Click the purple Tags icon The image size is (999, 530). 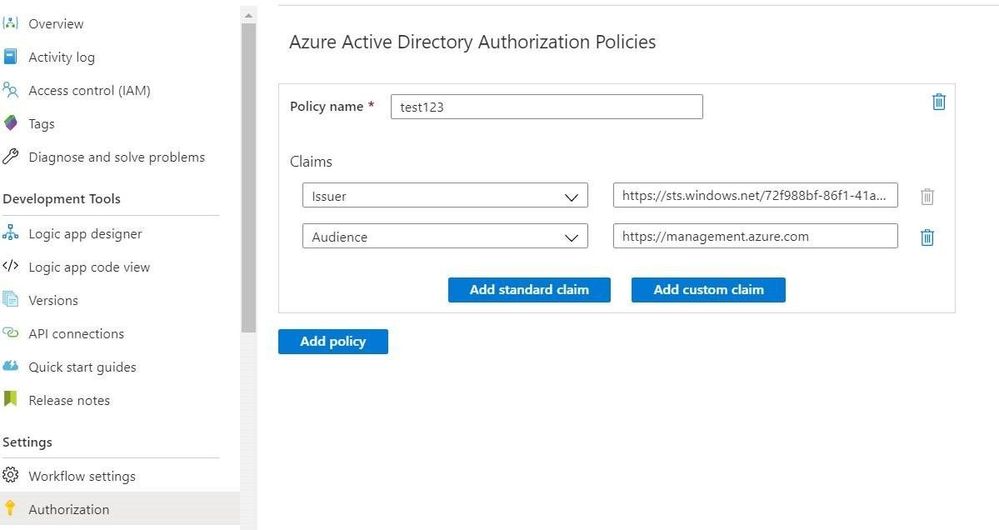click(x=10, y=123)
